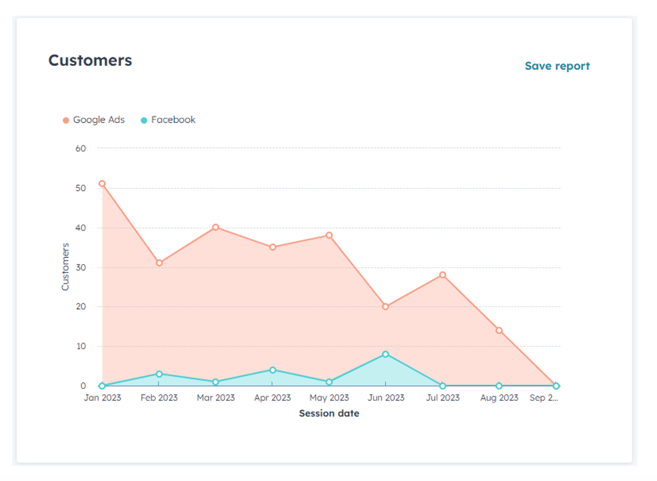
Task: Select the Google Ads Jul 2023 data point
Action: [442, 275]
